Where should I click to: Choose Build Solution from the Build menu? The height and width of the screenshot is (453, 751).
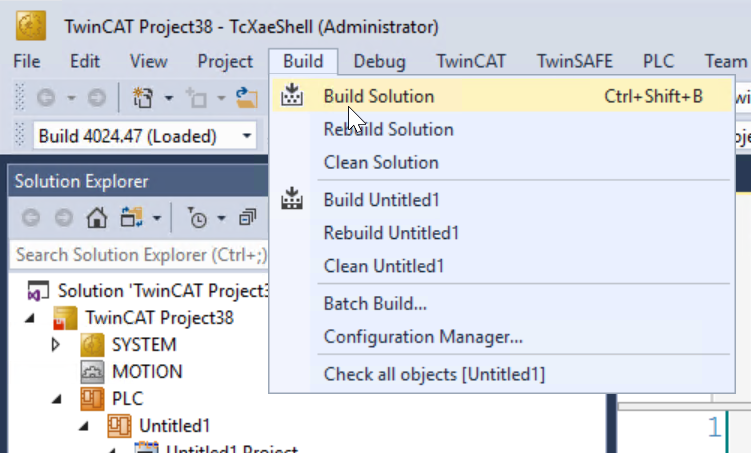tap(378, 96)
